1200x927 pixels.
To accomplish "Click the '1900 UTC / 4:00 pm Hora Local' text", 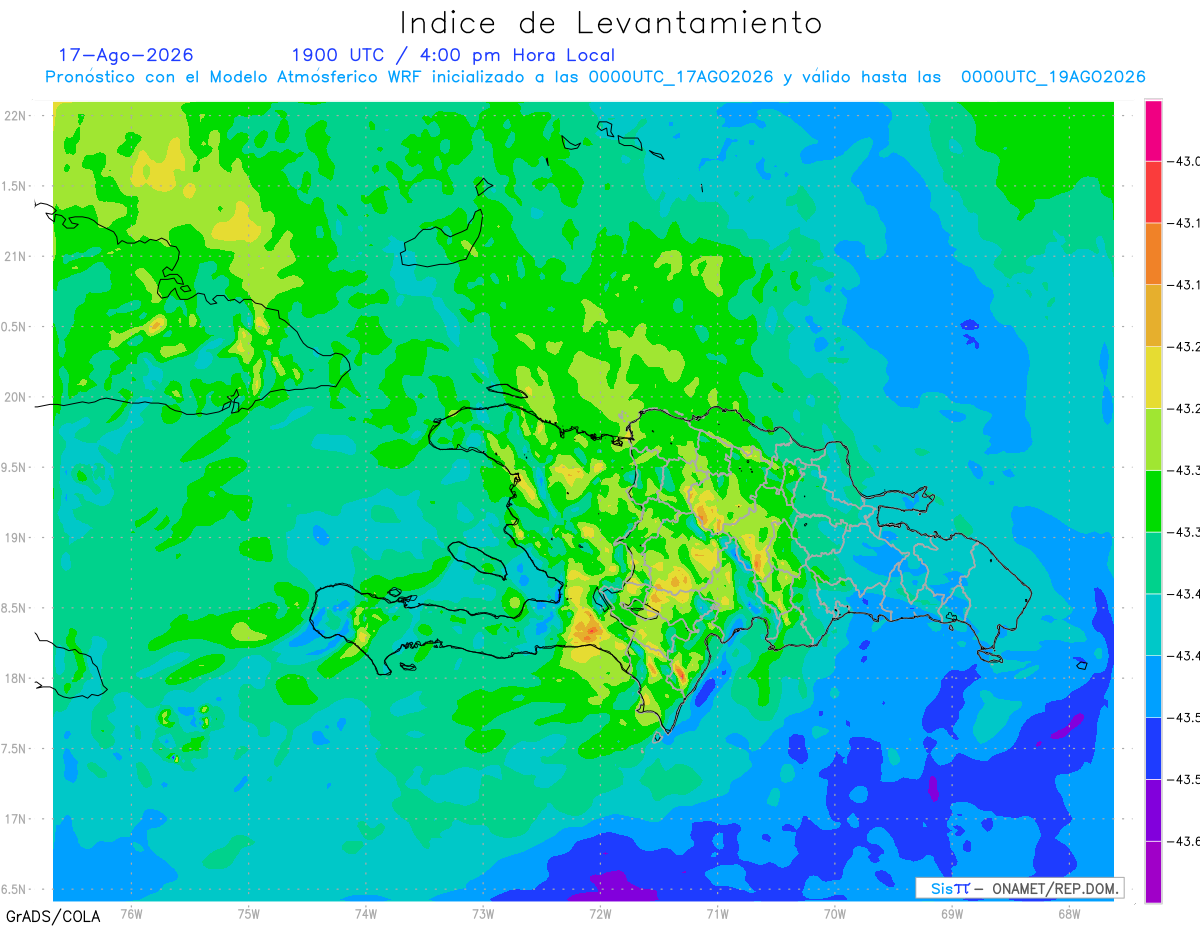I will tap(453, 55).
